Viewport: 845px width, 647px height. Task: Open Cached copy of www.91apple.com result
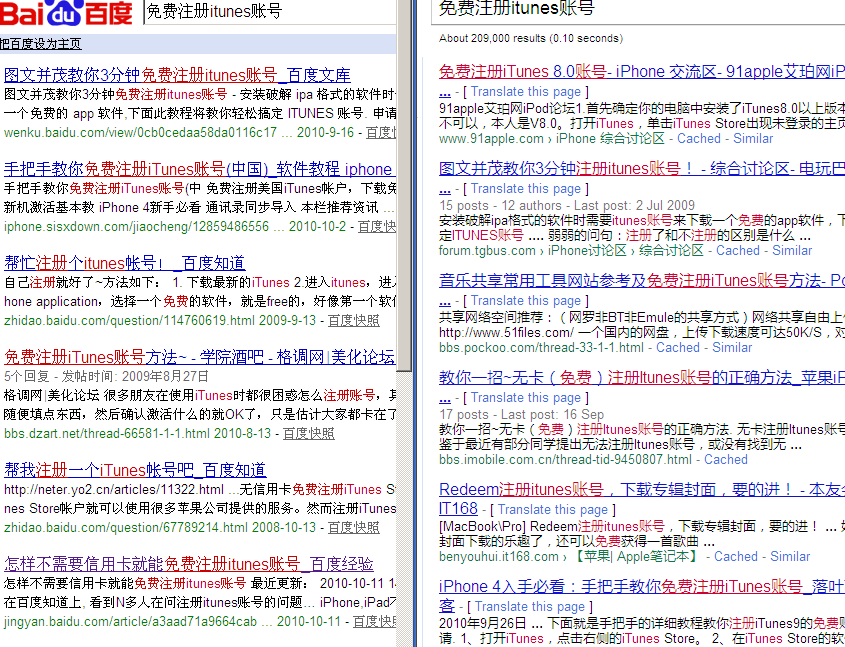click(699, 138)
